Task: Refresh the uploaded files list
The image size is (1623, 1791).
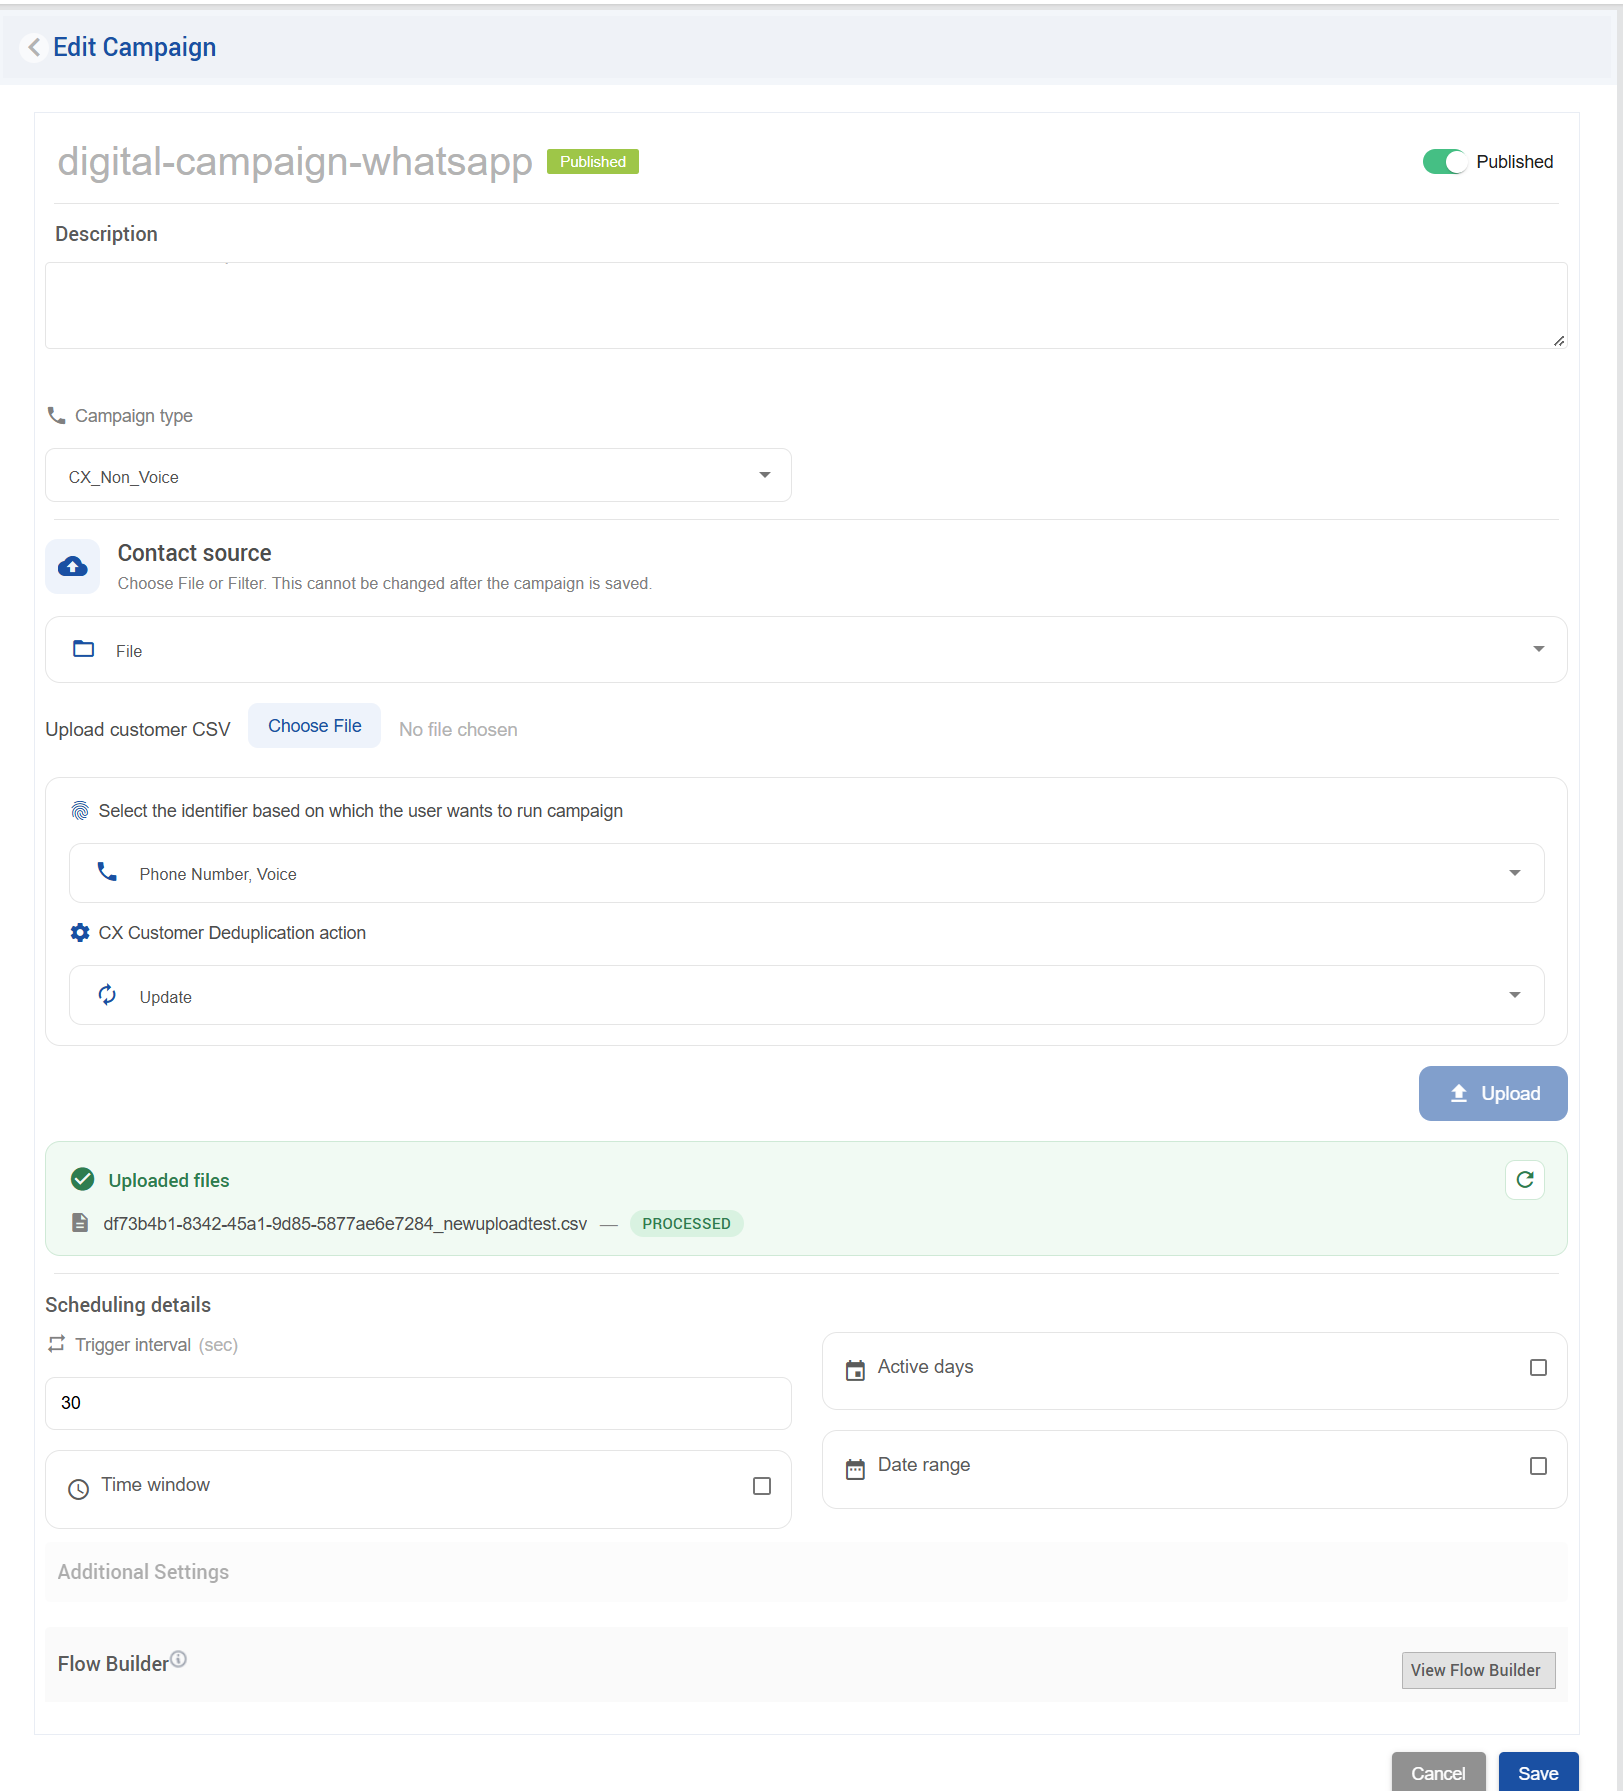Action: point(1525,1180)
